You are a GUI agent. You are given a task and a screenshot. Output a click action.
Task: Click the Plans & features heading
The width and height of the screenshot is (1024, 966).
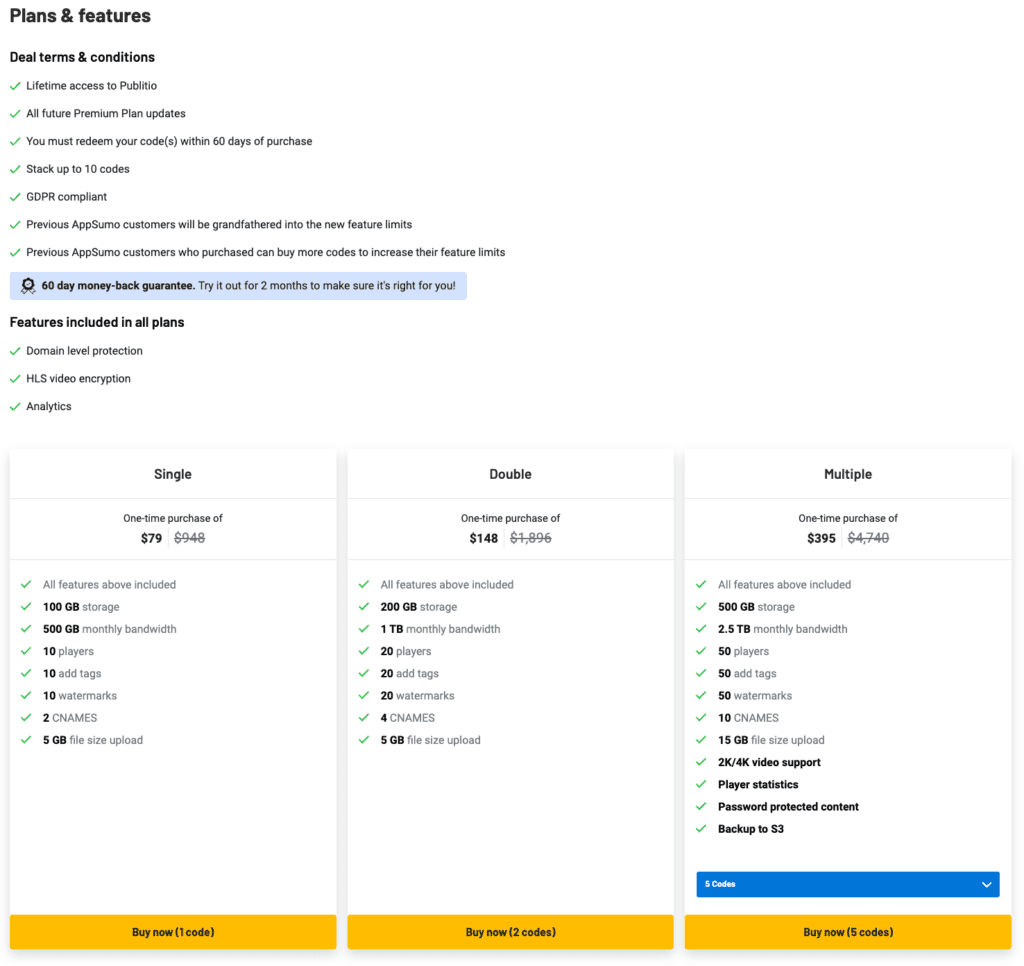(80, 16)
